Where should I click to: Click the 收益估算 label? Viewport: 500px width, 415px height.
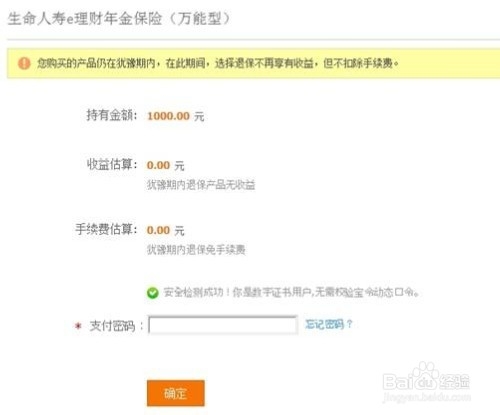(x=112, y=164)
